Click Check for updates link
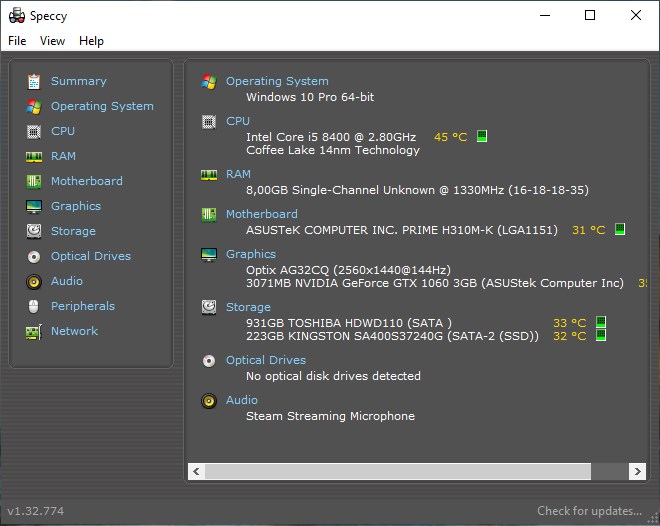The width and height of the screenshot is (660, 526). coord(589,511)
